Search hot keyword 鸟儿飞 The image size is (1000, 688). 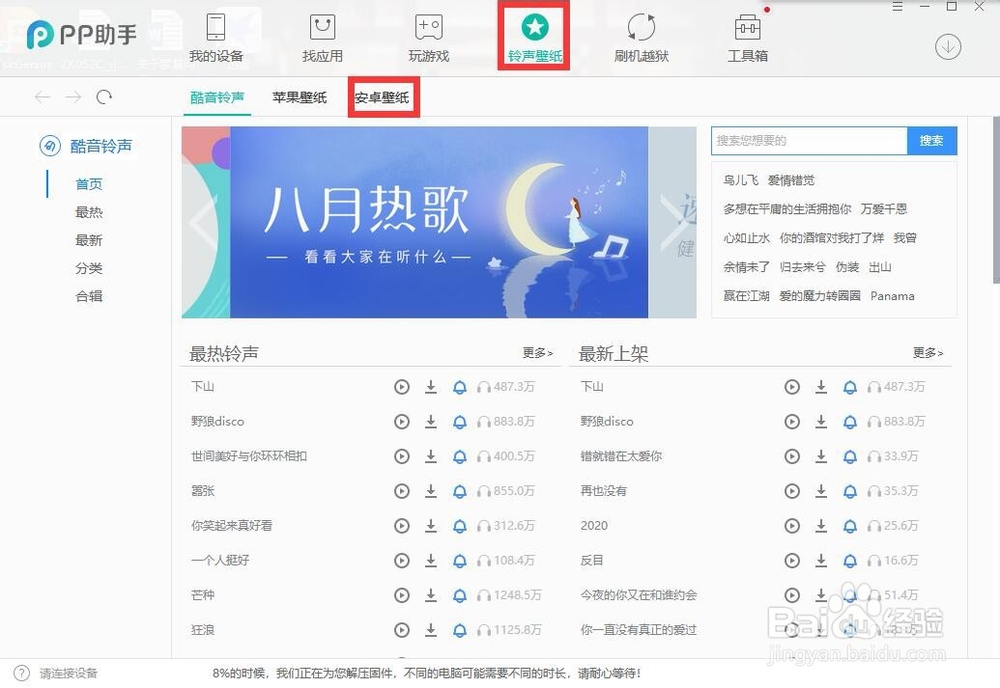pos(740,180)
